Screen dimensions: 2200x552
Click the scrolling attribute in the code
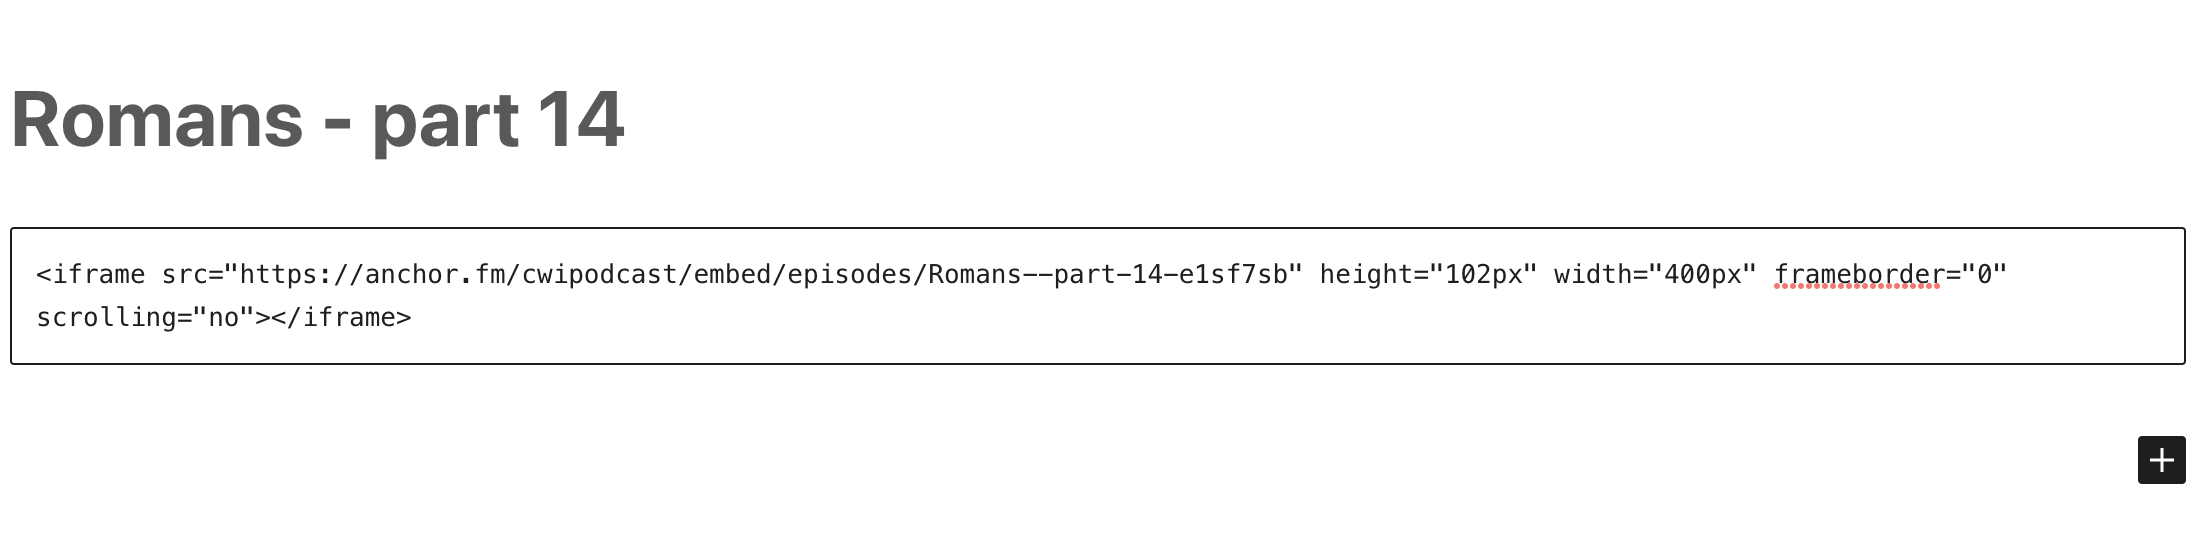pyautogui.click(x=106, y=318)
